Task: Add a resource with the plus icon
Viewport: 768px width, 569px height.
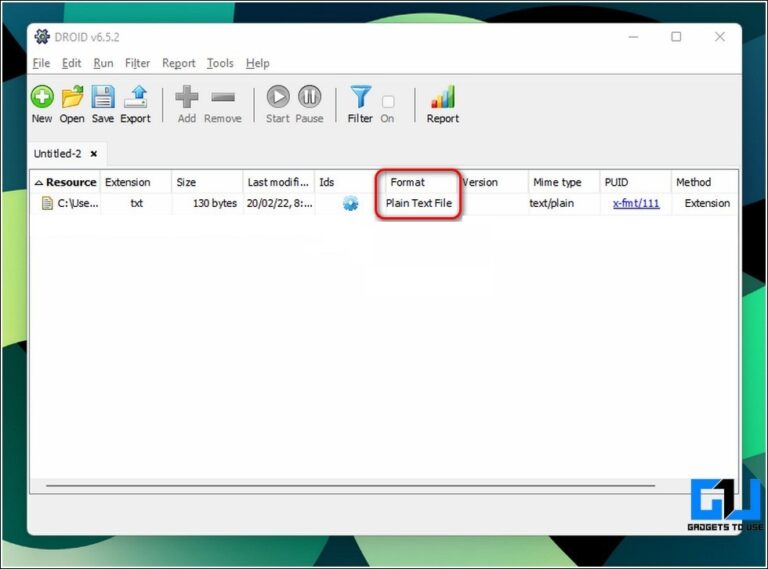Action: [x=187, y=96]
